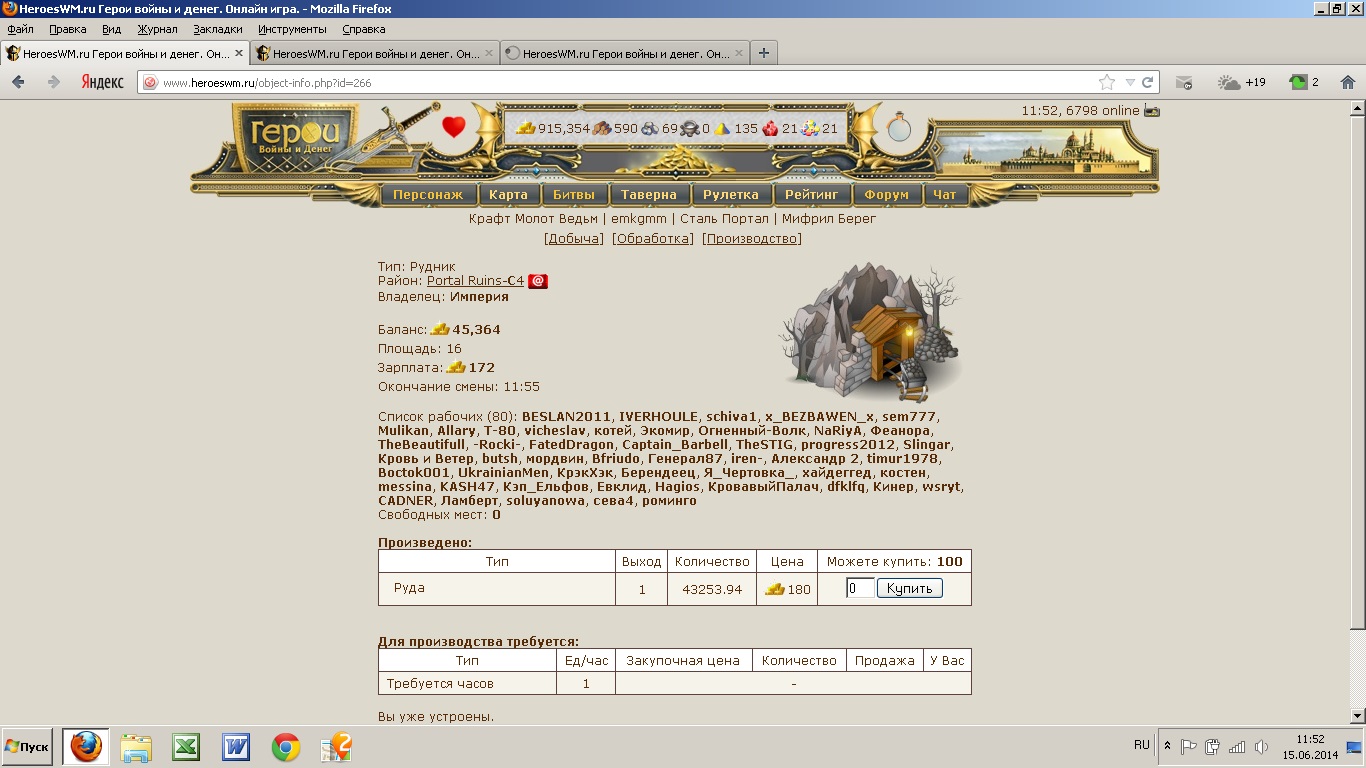
Task: Open the Обработка link
Action: tap(653, 238)
